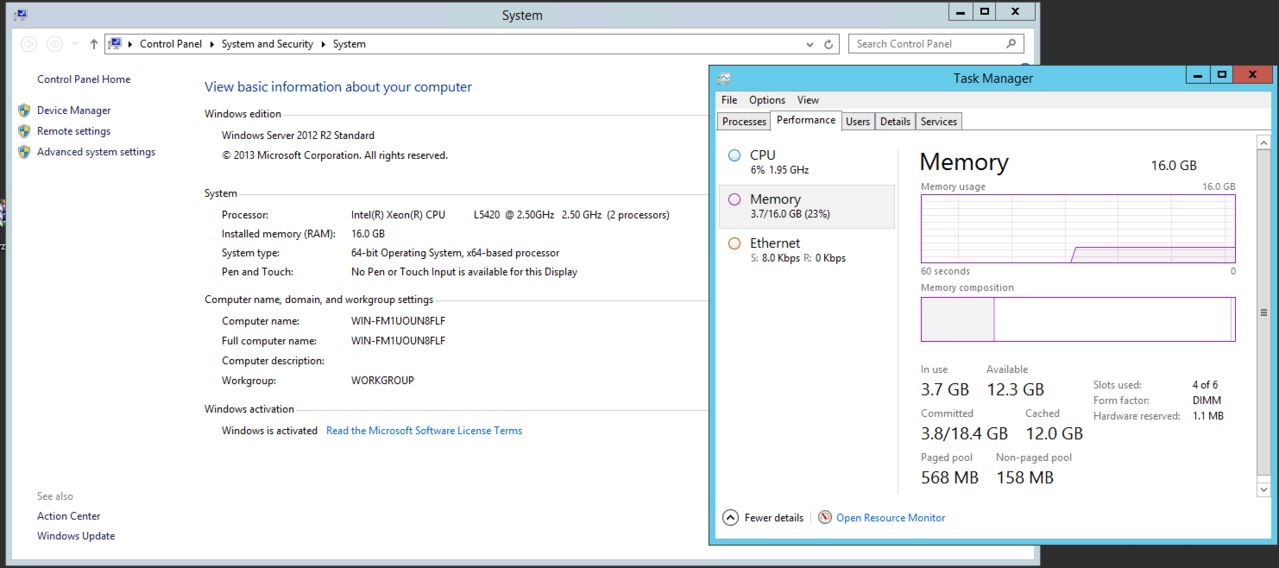Click the Task Manager vertical scrollbar thumb
Screen dimensions: 1279x568
[x=1264, y=313]
